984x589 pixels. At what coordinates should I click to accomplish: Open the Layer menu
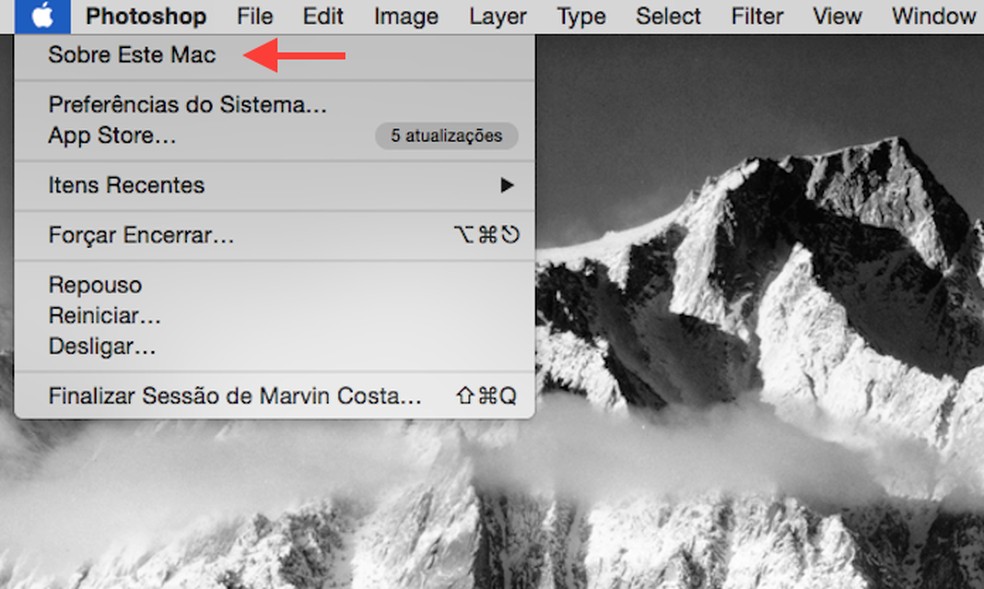point(497,15)
